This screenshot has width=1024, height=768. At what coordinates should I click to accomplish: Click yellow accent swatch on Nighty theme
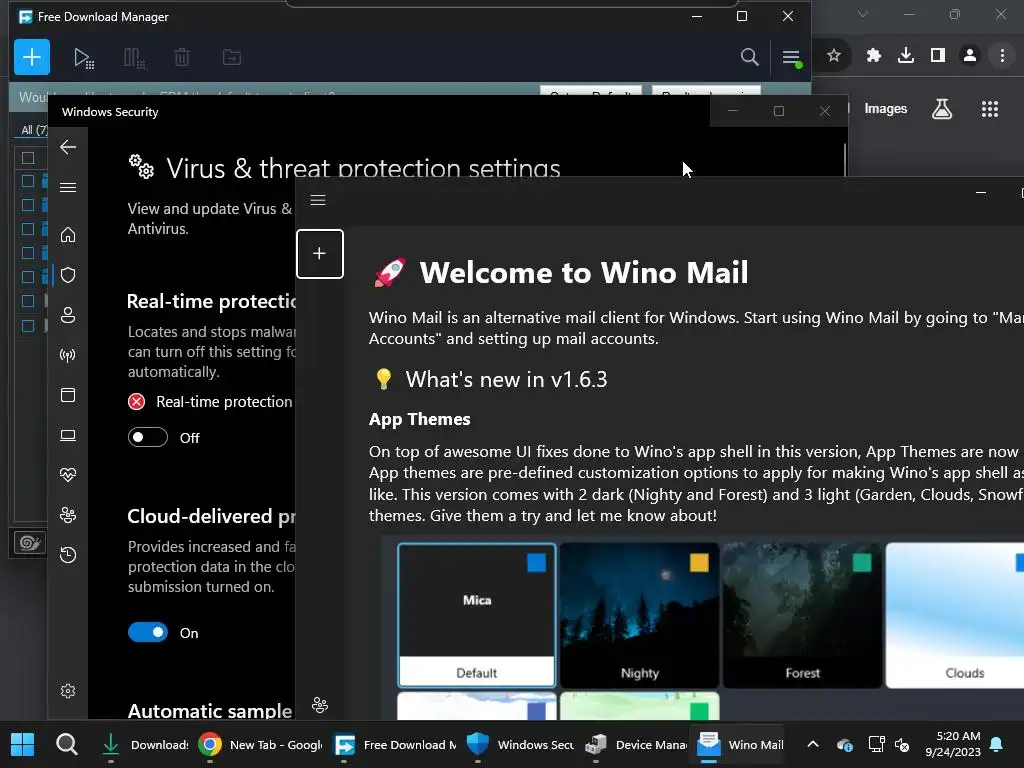pyautogui.click(x=699, y=562)
